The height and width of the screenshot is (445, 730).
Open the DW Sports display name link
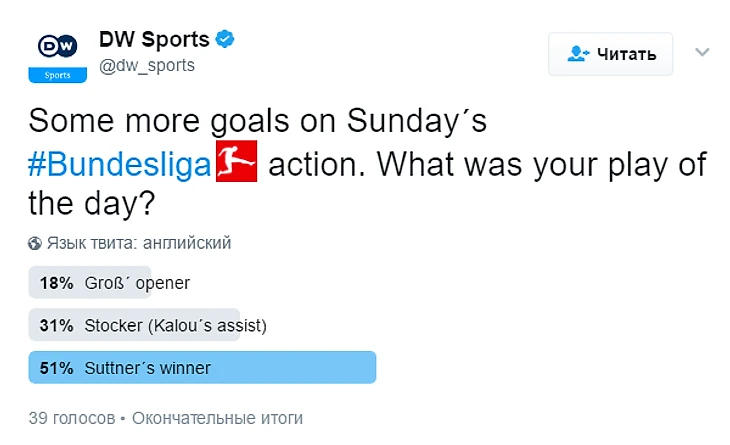point(153,39)
